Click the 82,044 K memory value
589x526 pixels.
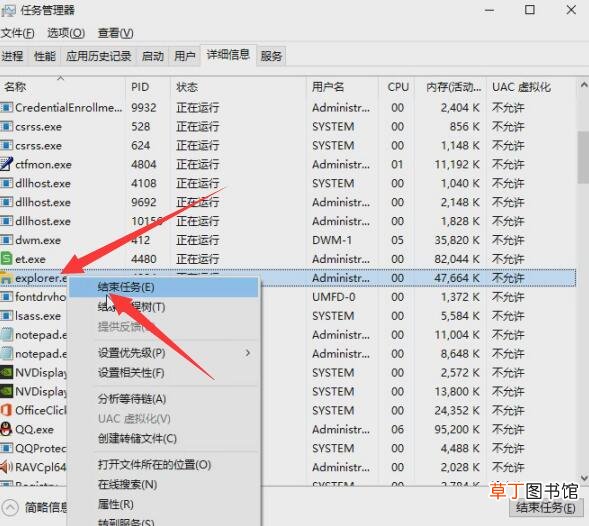click(457, 259)
